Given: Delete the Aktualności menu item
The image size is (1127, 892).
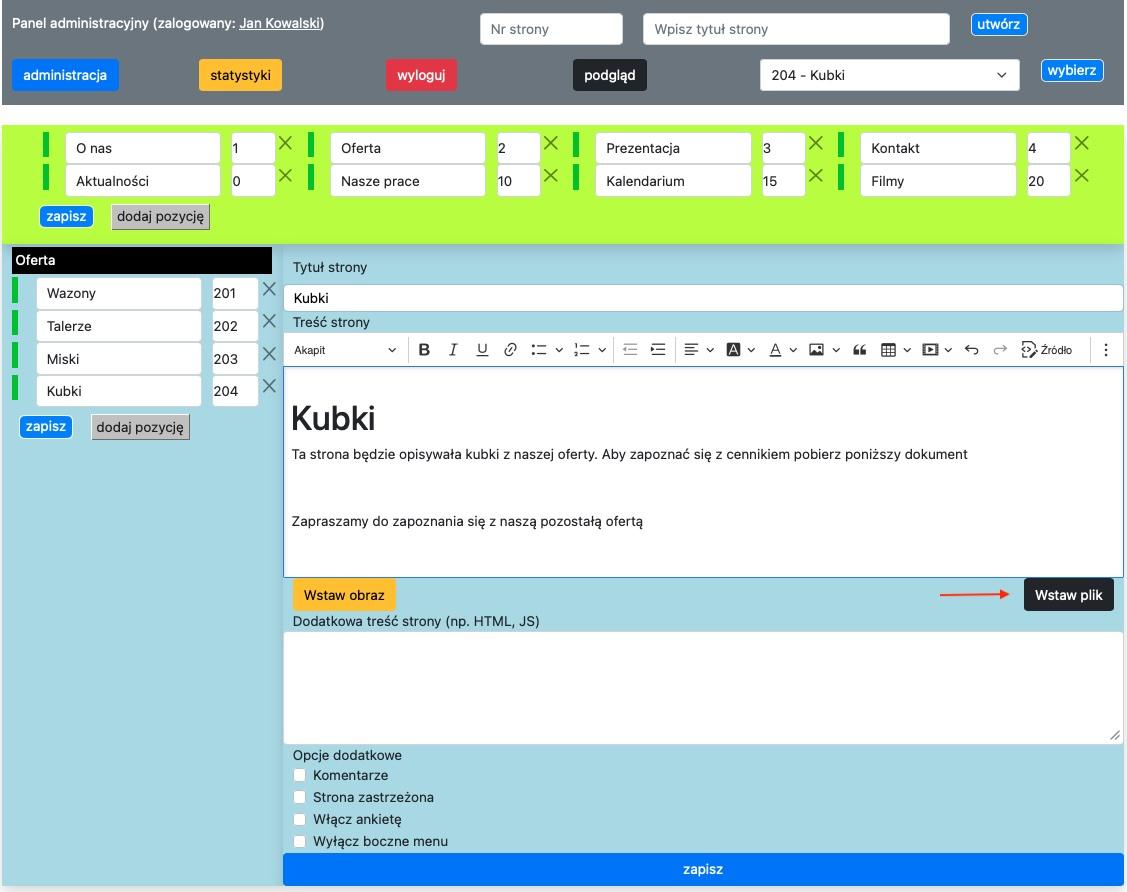Looking at the screenshot, I should click(x=285, y=175).
